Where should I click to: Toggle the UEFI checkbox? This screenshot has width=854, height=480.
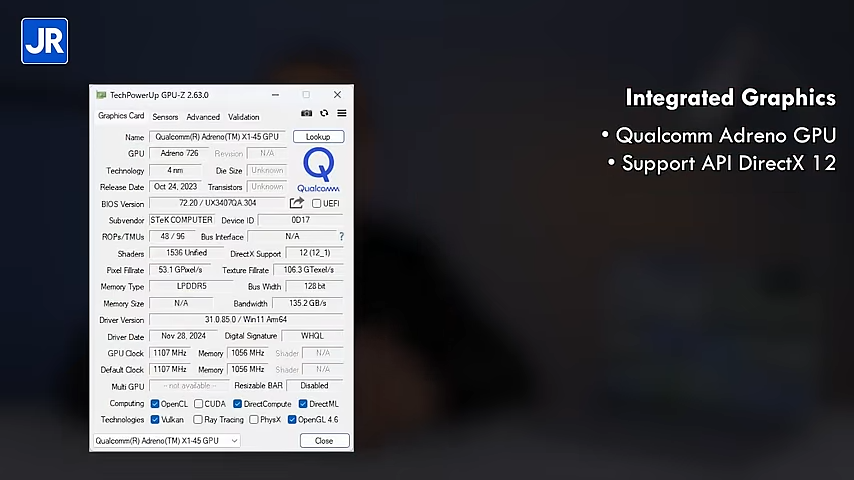coord(316,203)
